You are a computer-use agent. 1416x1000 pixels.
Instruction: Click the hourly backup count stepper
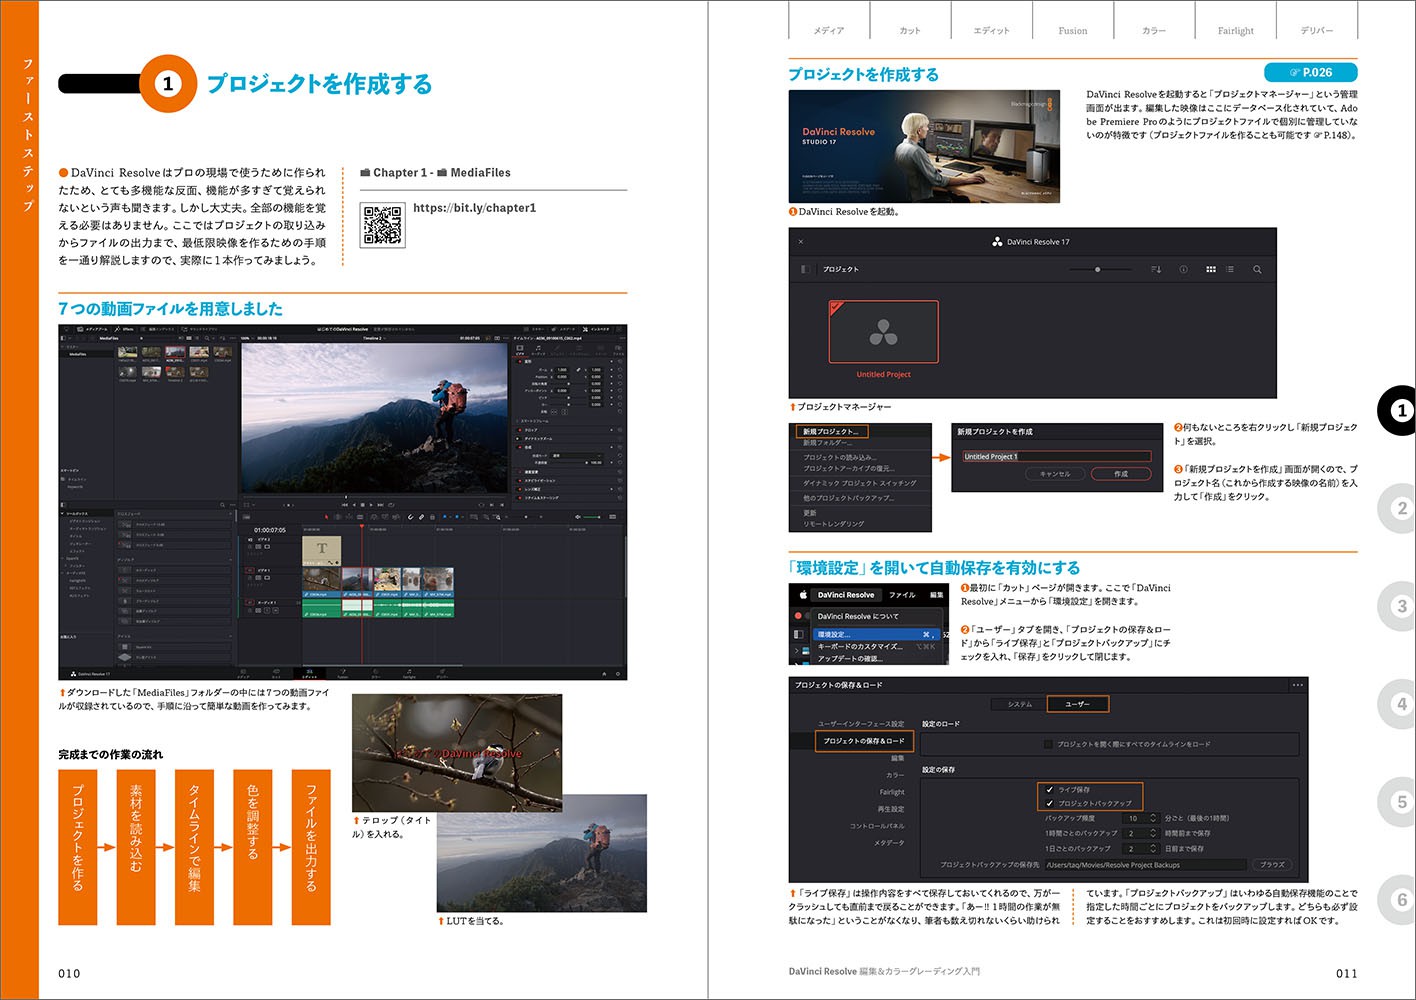[1152, 833]
